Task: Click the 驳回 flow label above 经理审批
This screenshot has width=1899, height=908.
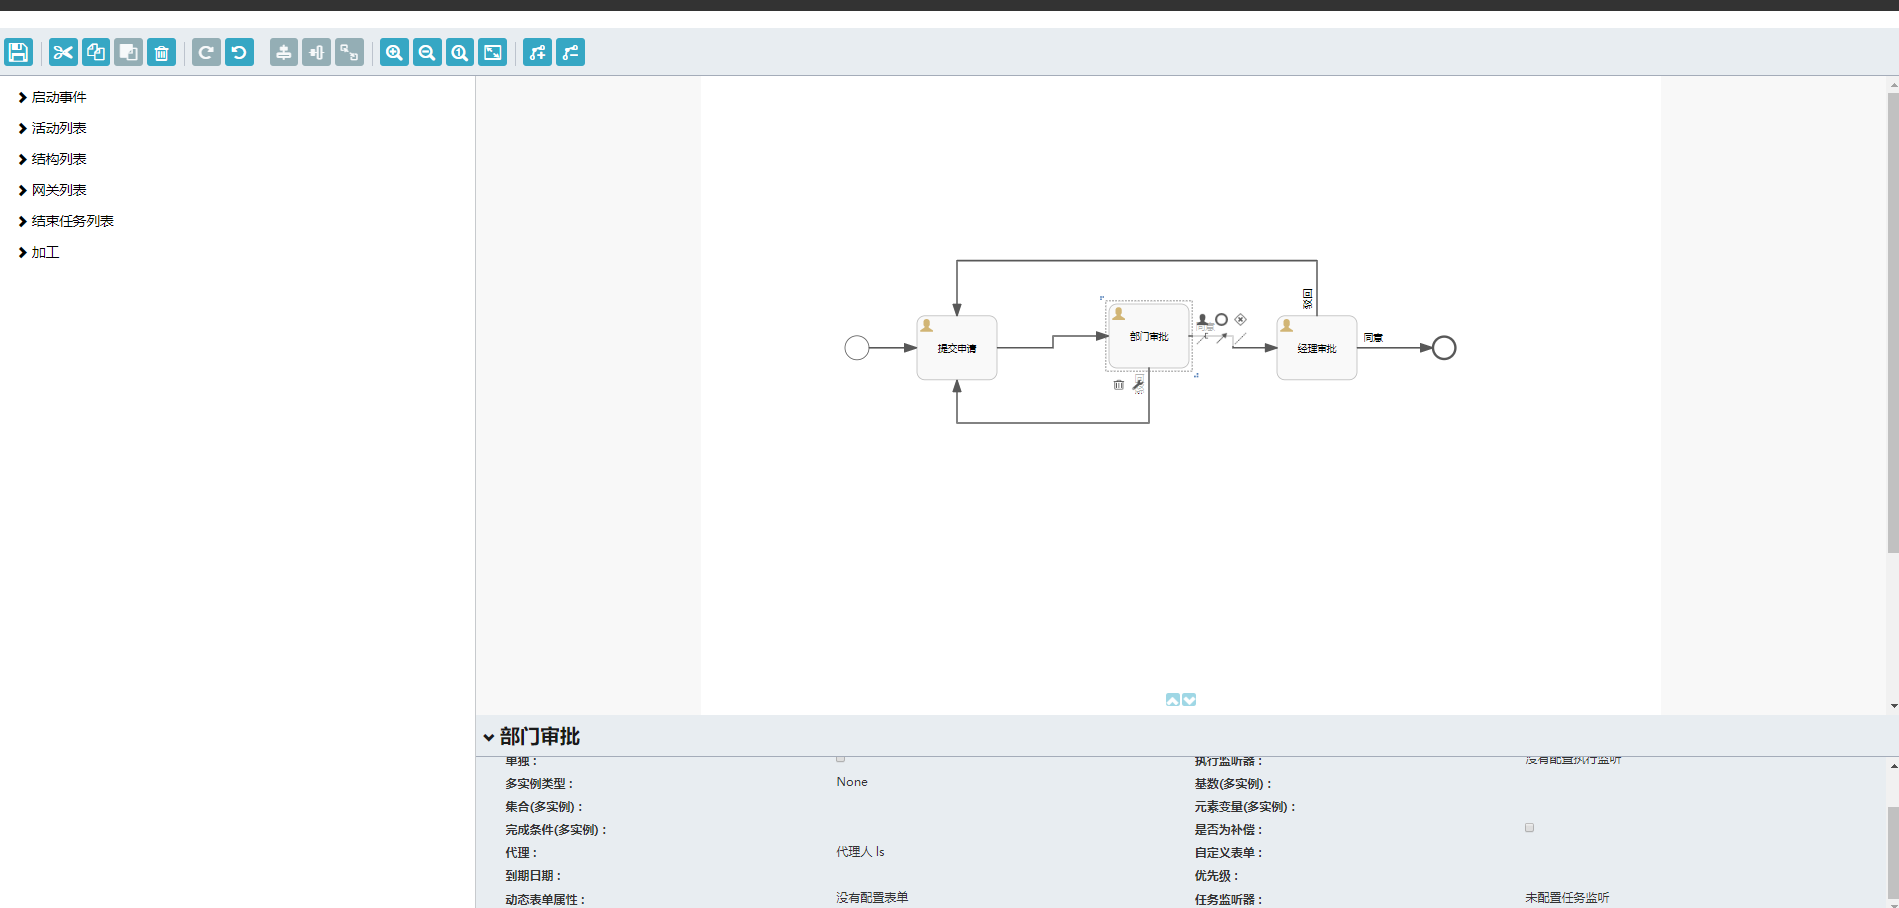Action: (1307, 298)
